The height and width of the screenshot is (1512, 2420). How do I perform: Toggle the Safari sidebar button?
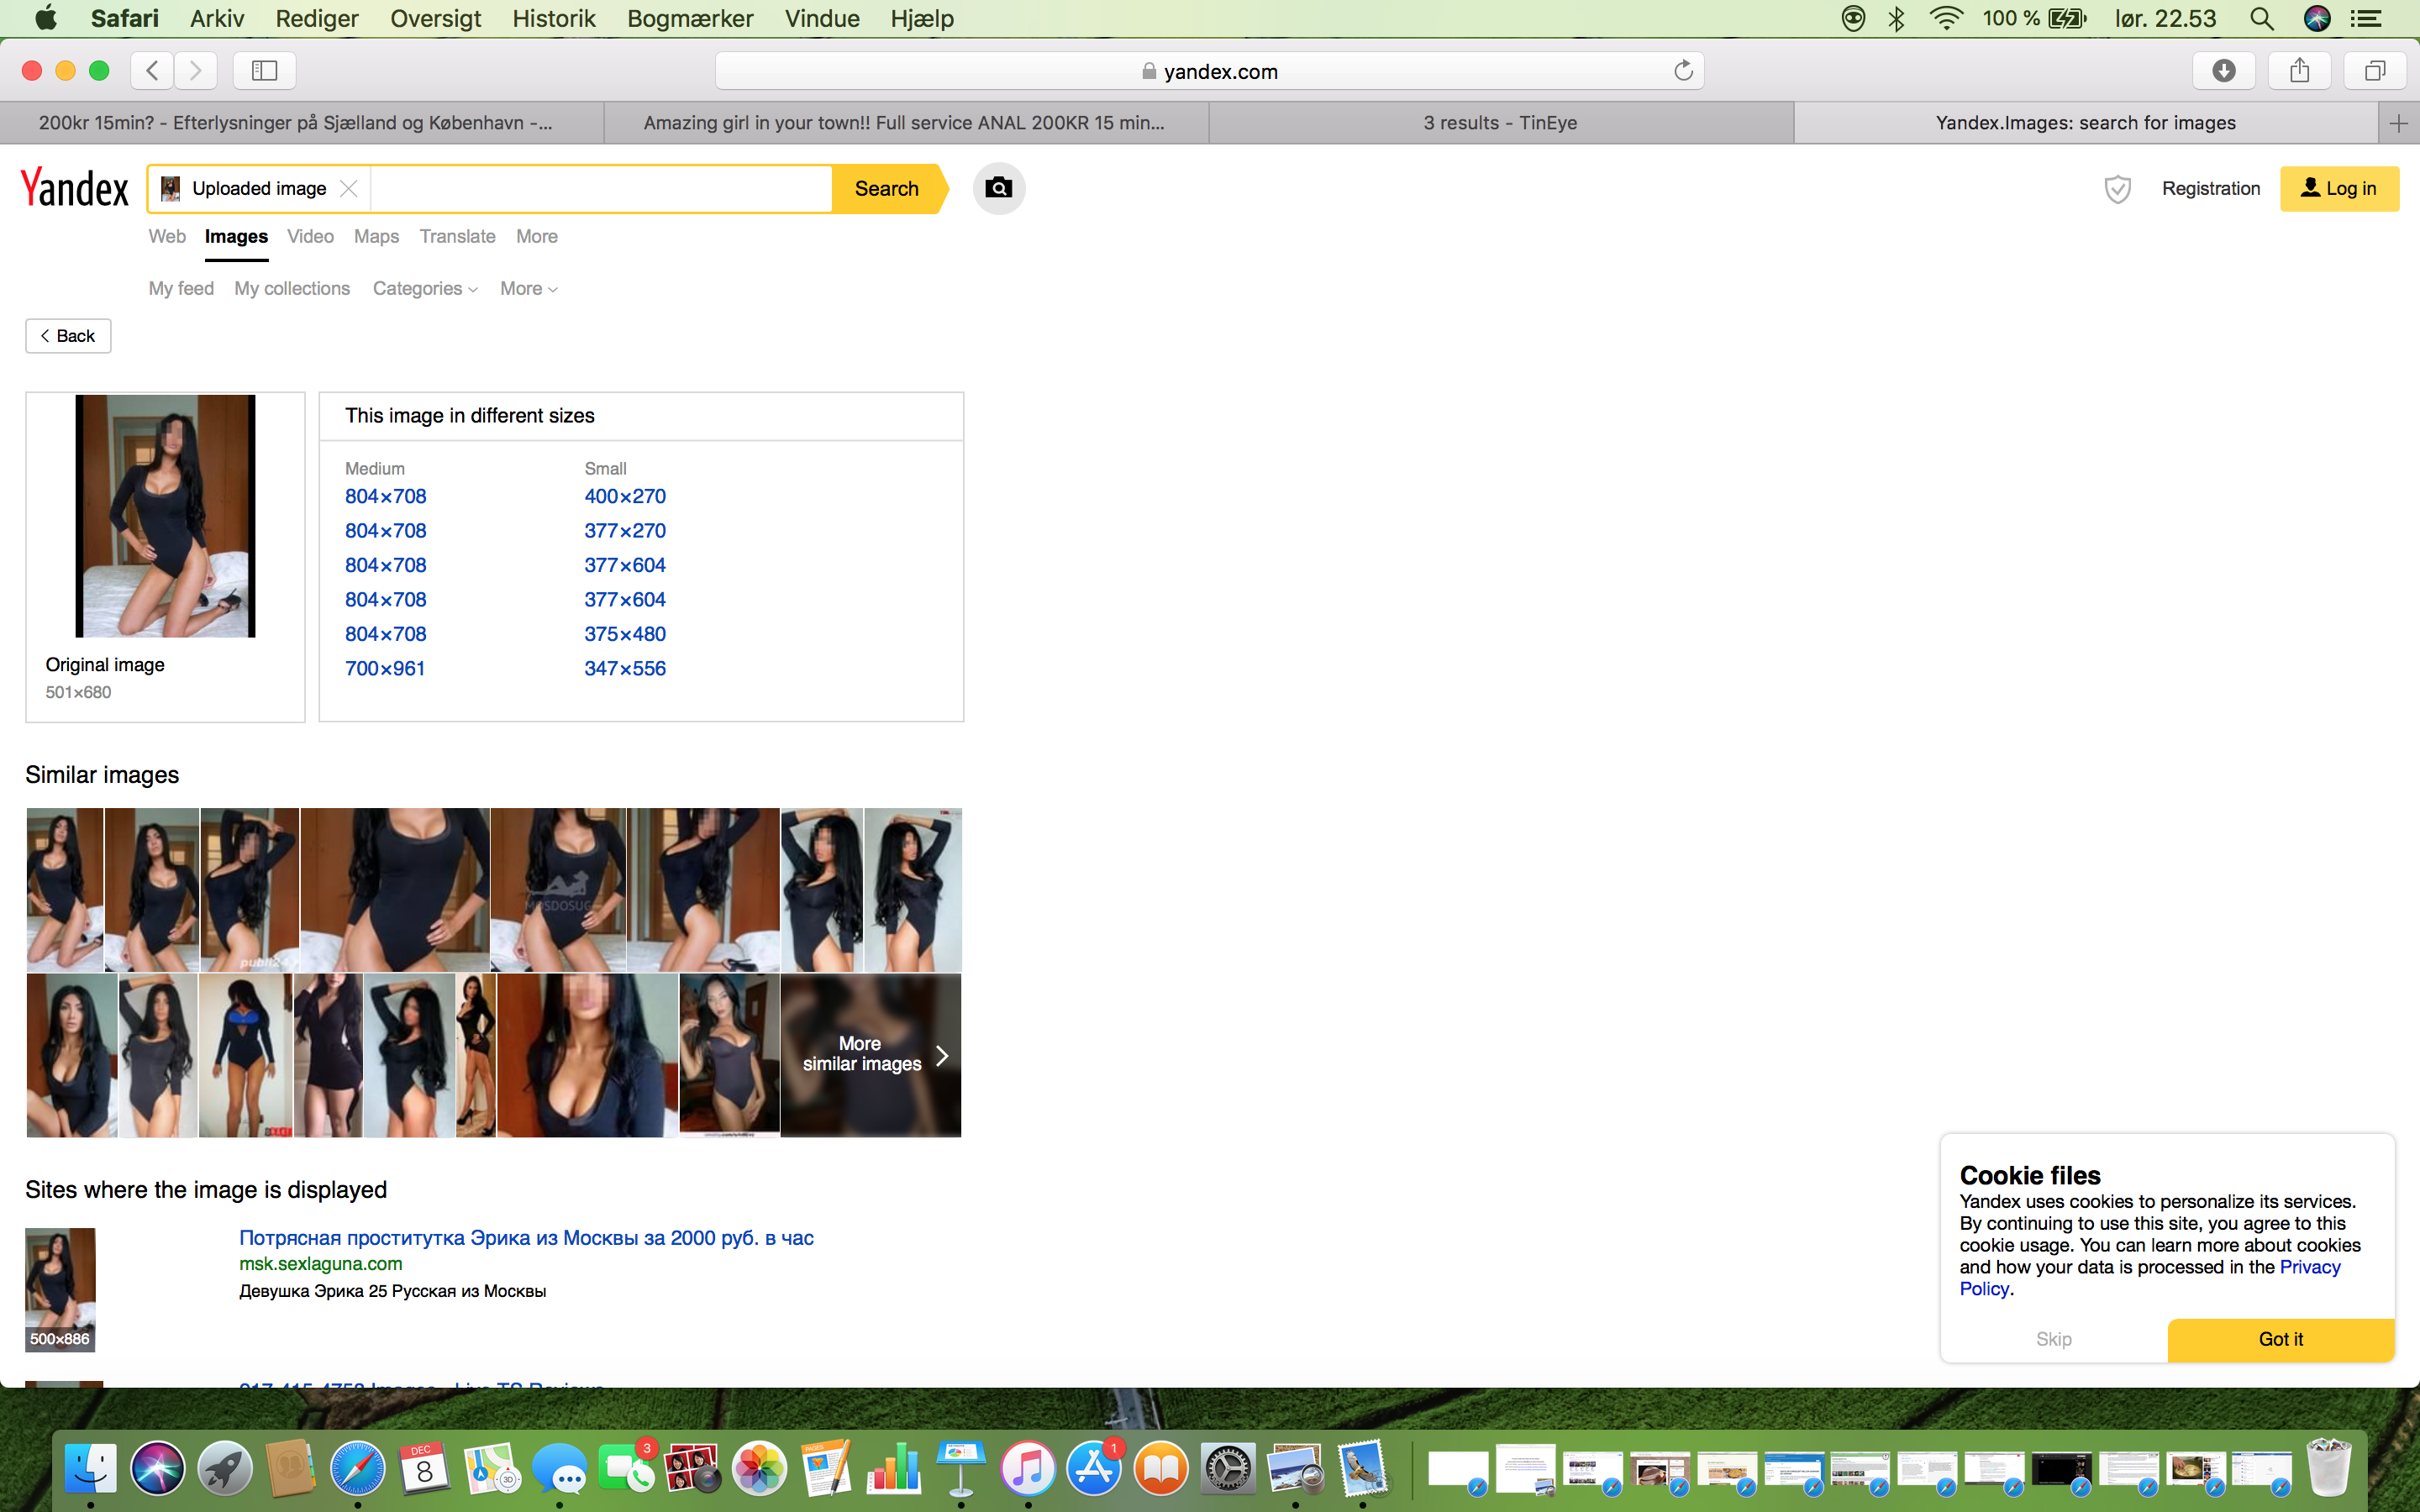(x=264, y=70)
